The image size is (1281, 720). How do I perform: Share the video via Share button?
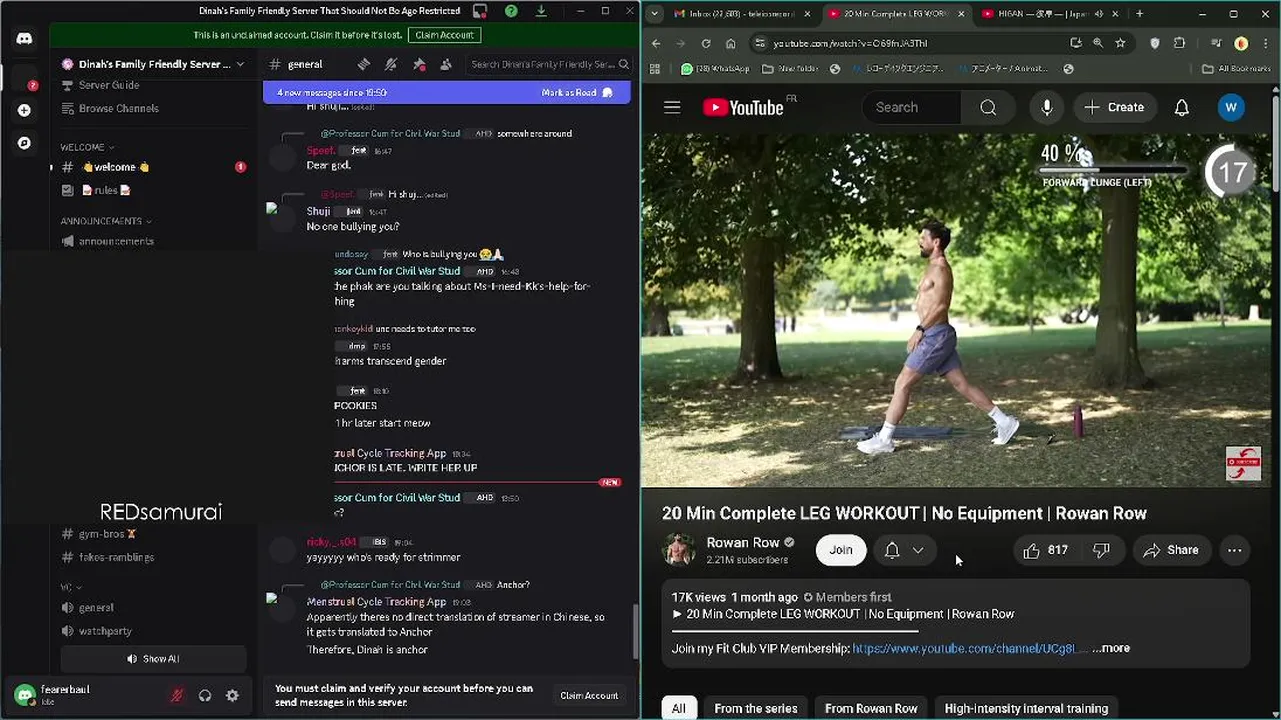click(x=1171, y=550)
